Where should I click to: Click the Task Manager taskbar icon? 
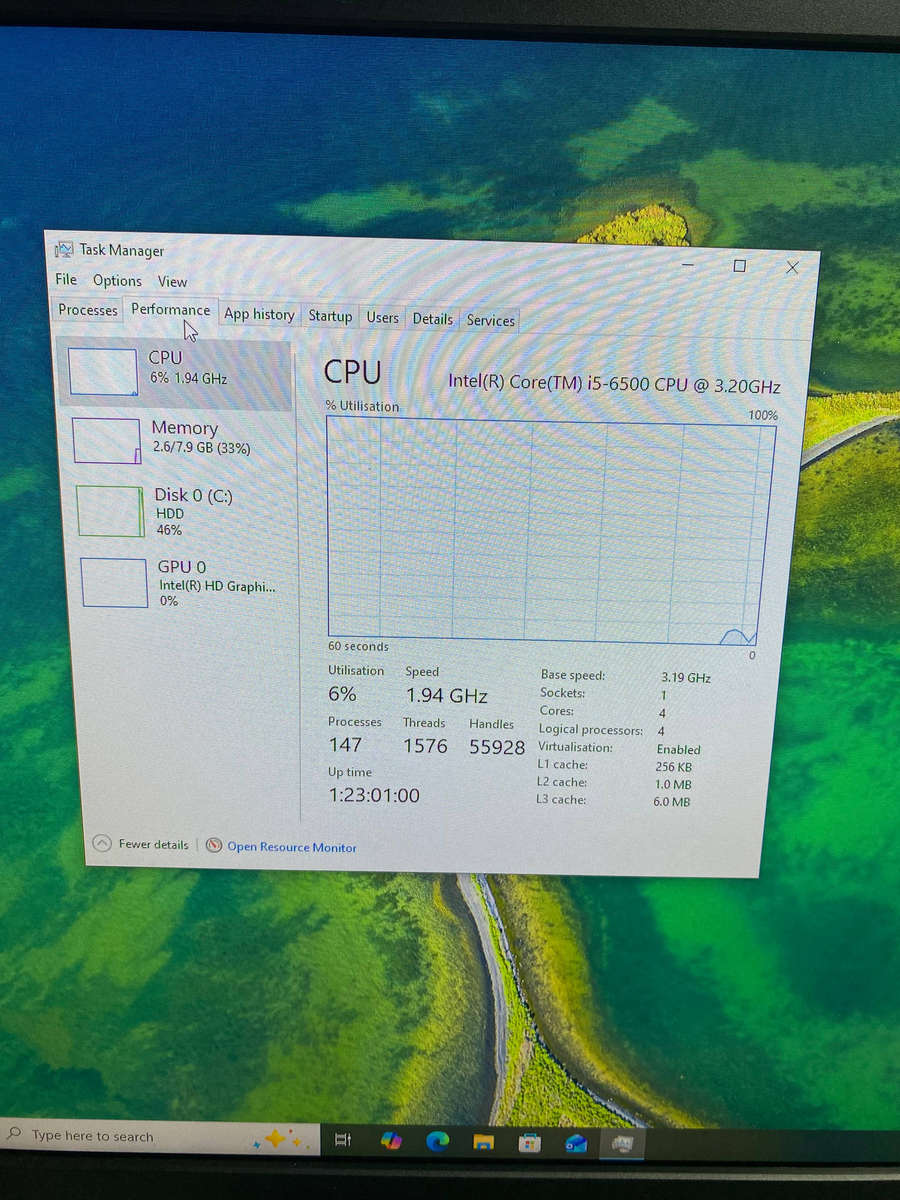[x=623, y=1143]
